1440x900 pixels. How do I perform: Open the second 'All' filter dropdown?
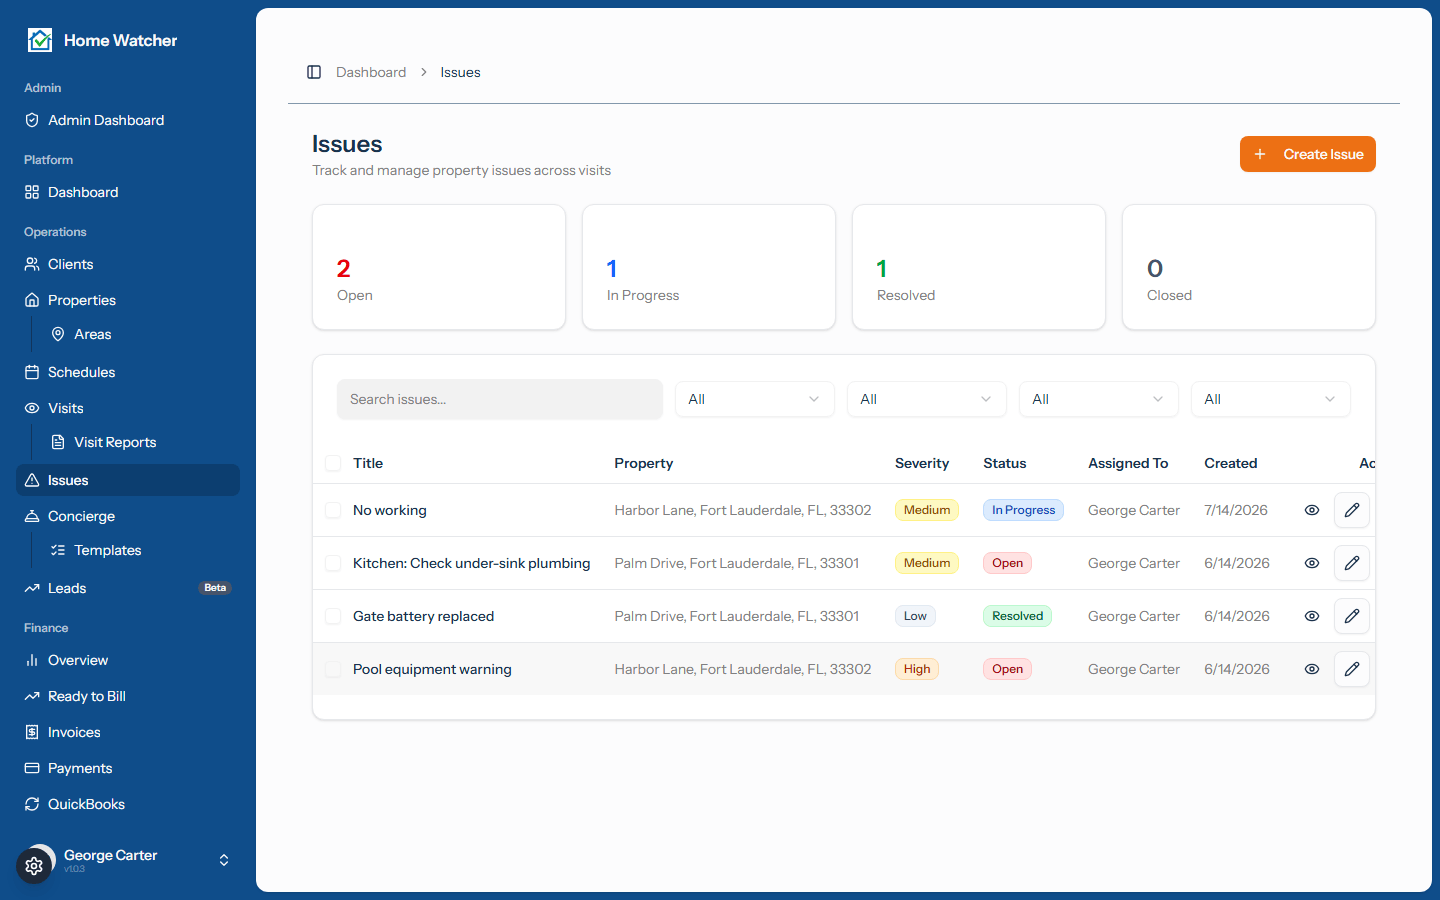[927, 399]
